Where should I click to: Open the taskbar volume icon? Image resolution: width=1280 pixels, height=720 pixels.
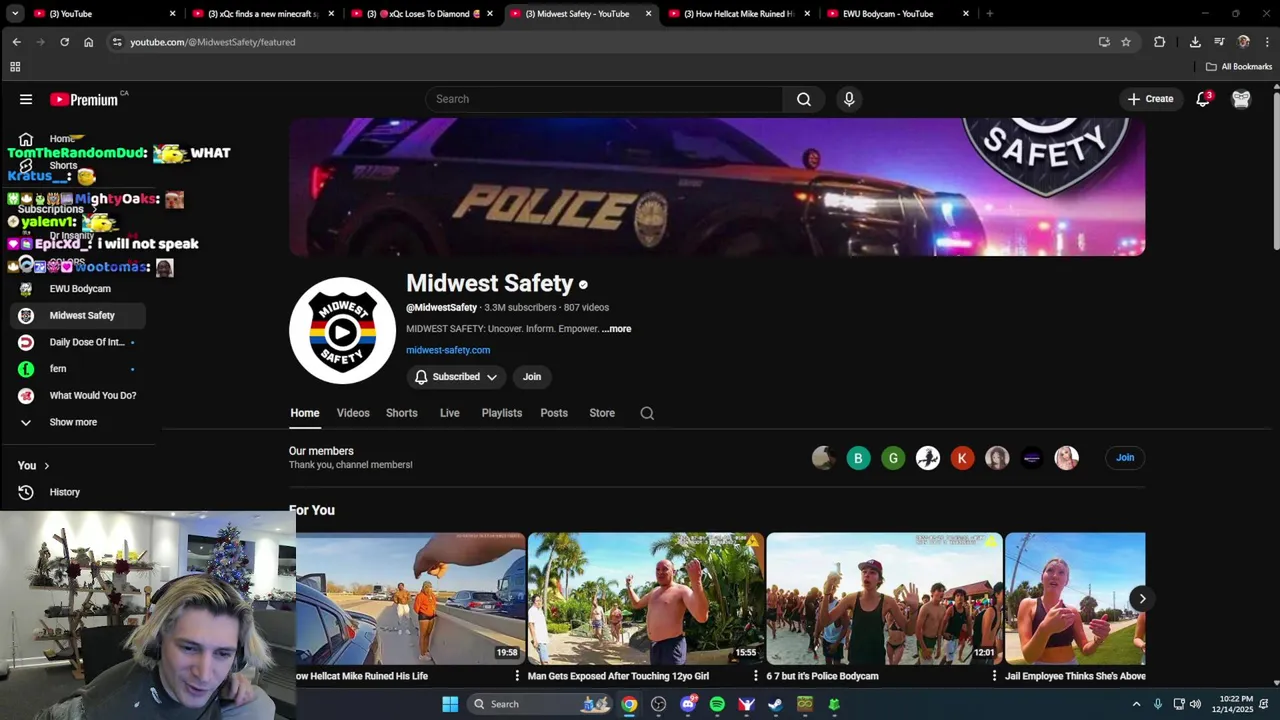pyautogui.click(x=1195, y=704)
